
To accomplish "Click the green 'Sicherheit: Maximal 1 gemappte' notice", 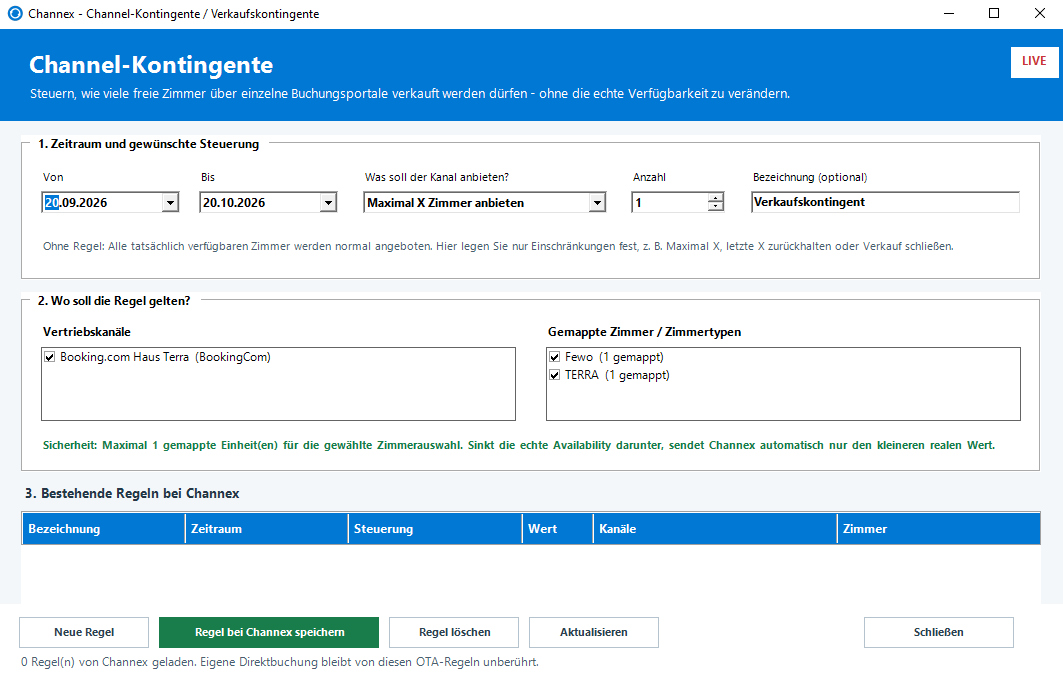I will [519, 445].
